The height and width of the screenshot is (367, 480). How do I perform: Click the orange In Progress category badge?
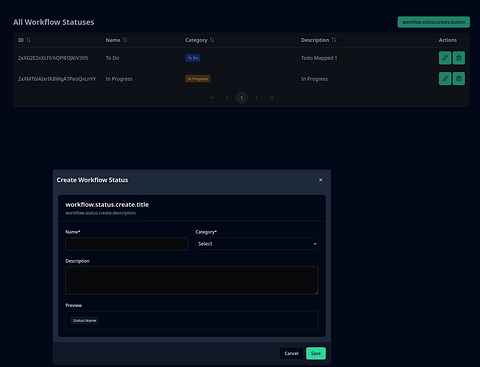click(x=198, y=79)
